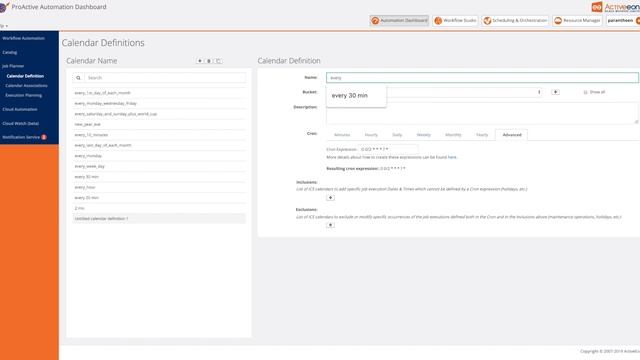Select every 20 min calendar row
The width and height of the screenshot is (640, 360).
159,198
